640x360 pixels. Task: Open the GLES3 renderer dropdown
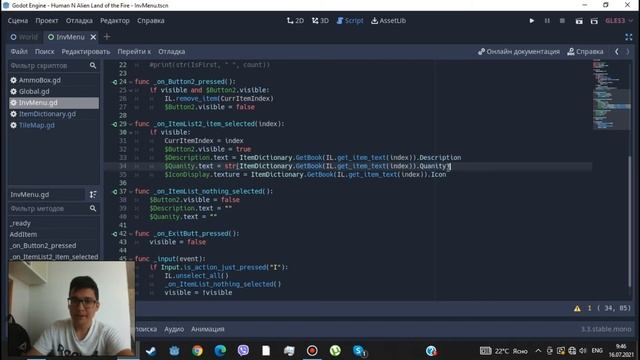tap(619, 20)
